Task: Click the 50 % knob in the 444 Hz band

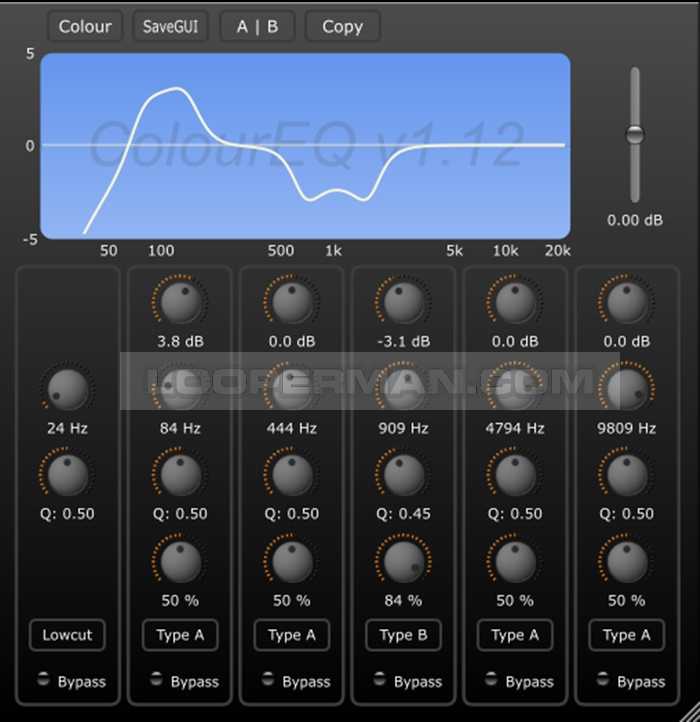Action: pyautogui.click(x=292, y=562)
